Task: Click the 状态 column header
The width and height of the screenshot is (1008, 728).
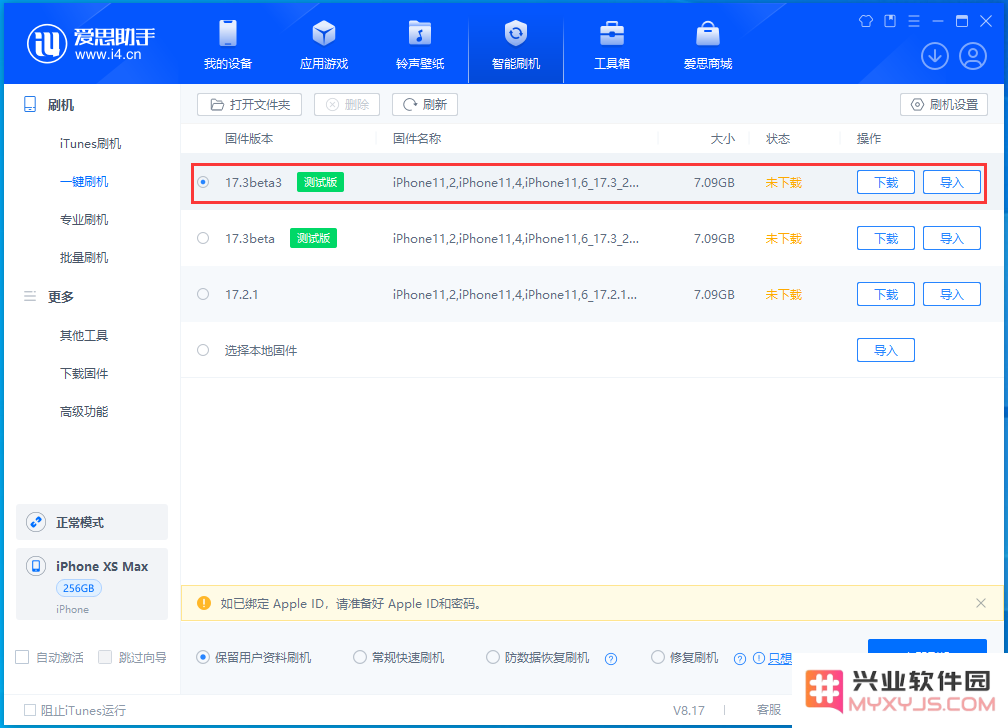Action: pyautogui.click(x=778, y=138)
